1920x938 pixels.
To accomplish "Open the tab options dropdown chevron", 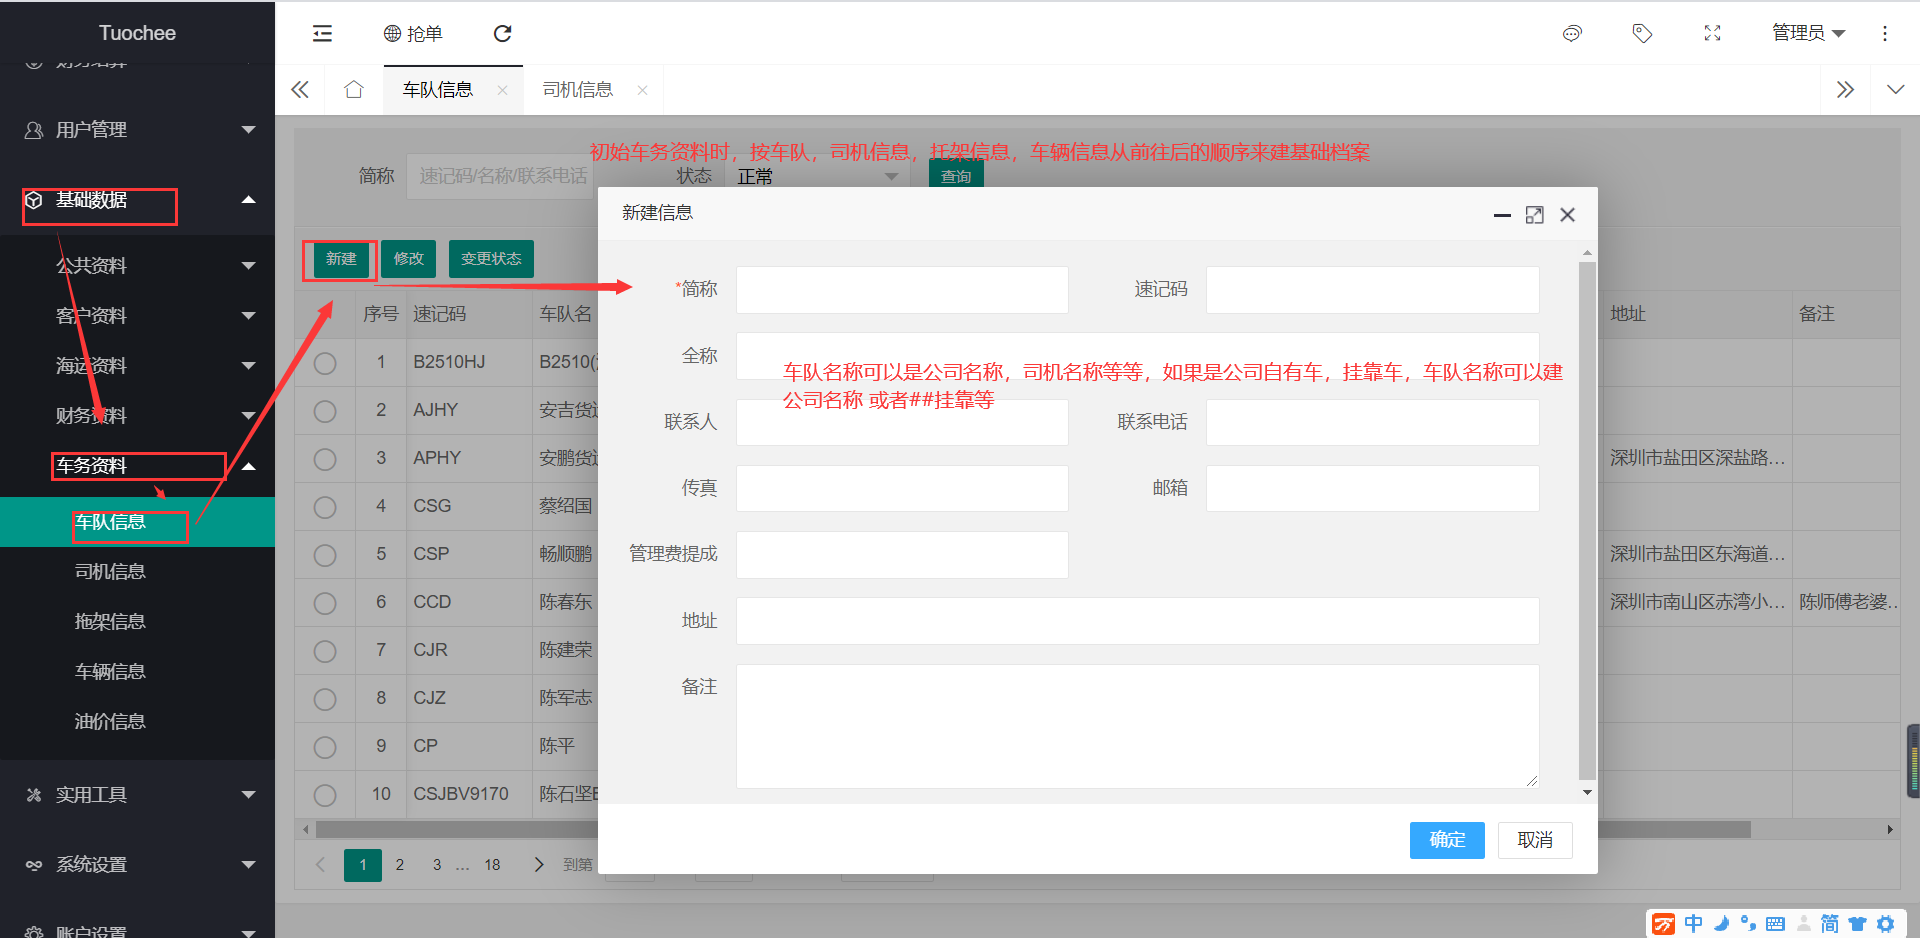I will click(1895, 90).
